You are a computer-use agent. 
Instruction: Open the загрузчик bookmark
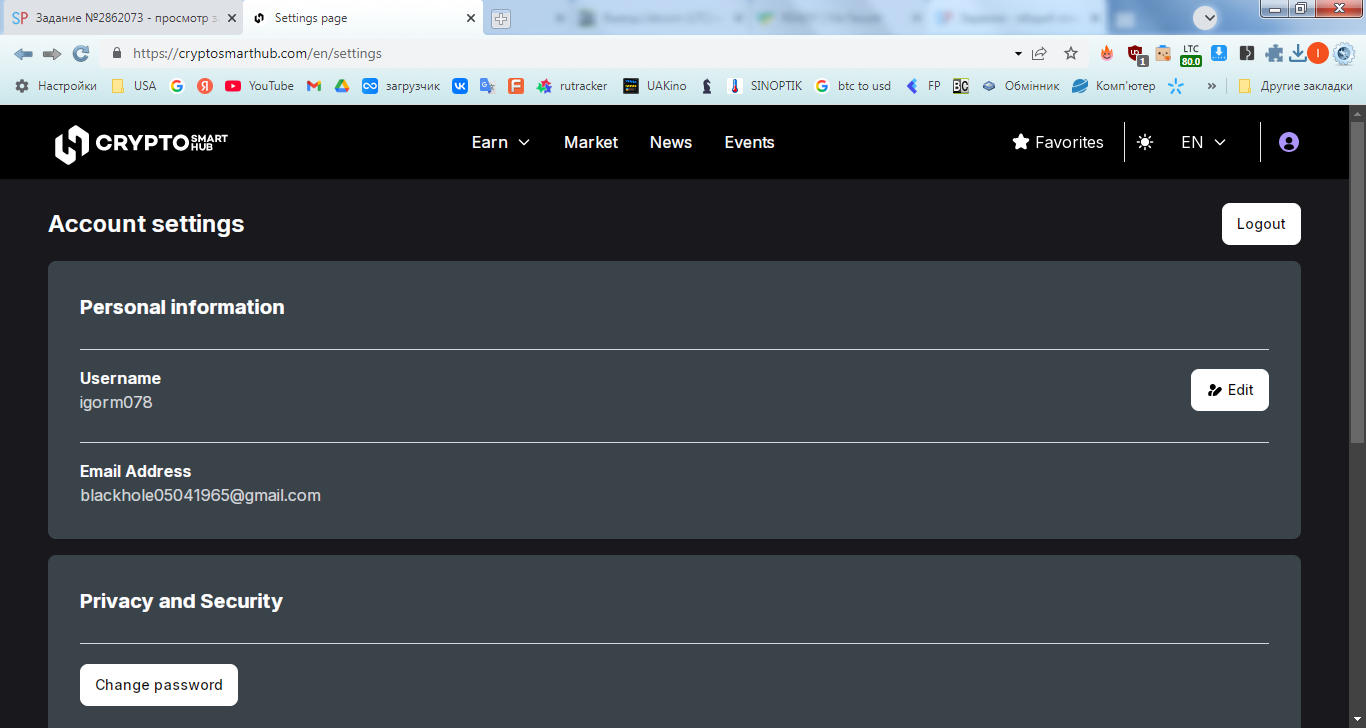click(x=401, y=86)
